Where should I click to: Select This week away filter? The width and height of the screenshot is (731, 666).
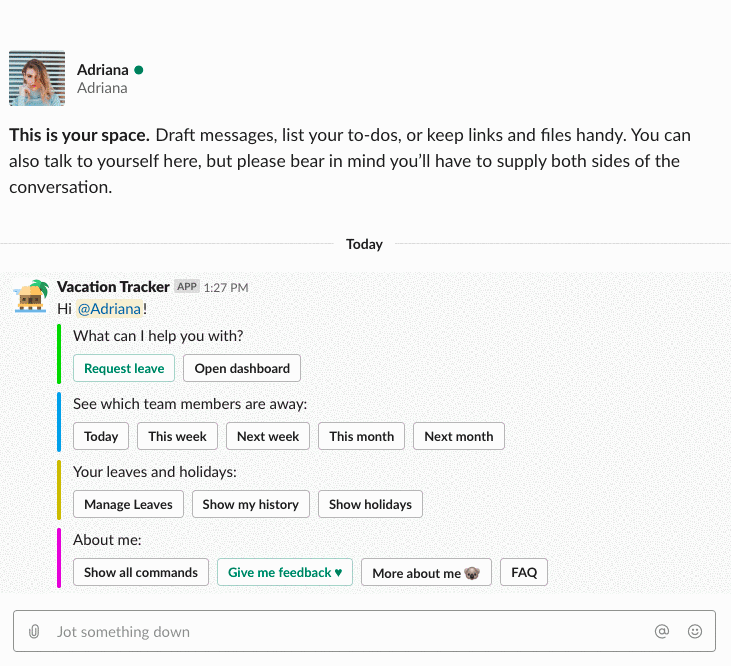177,436
